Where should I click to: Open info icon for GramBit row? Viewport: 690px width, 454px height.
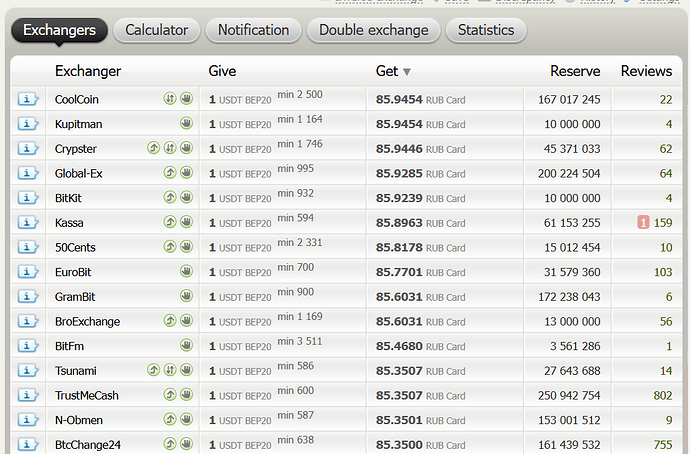(x=28, y=296)
